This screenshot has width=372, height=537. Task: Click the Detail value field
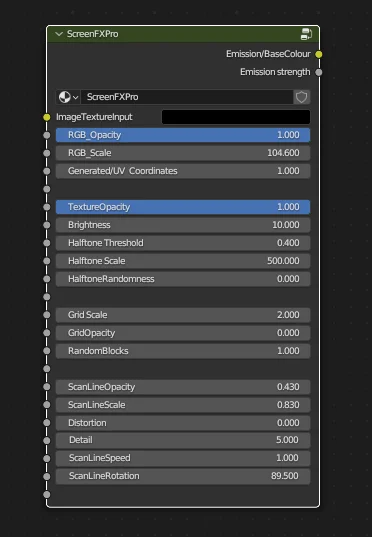point(183,440)
